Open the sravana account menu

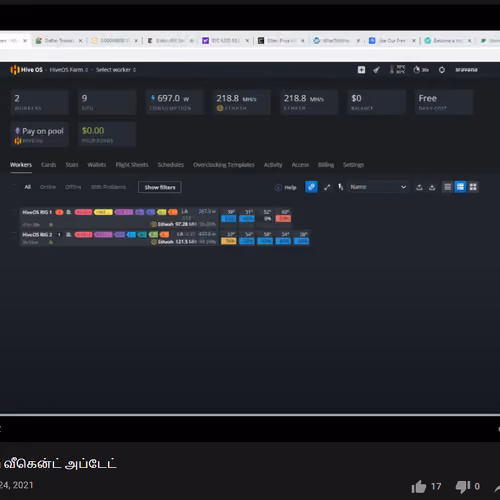[x=466, y=70]
